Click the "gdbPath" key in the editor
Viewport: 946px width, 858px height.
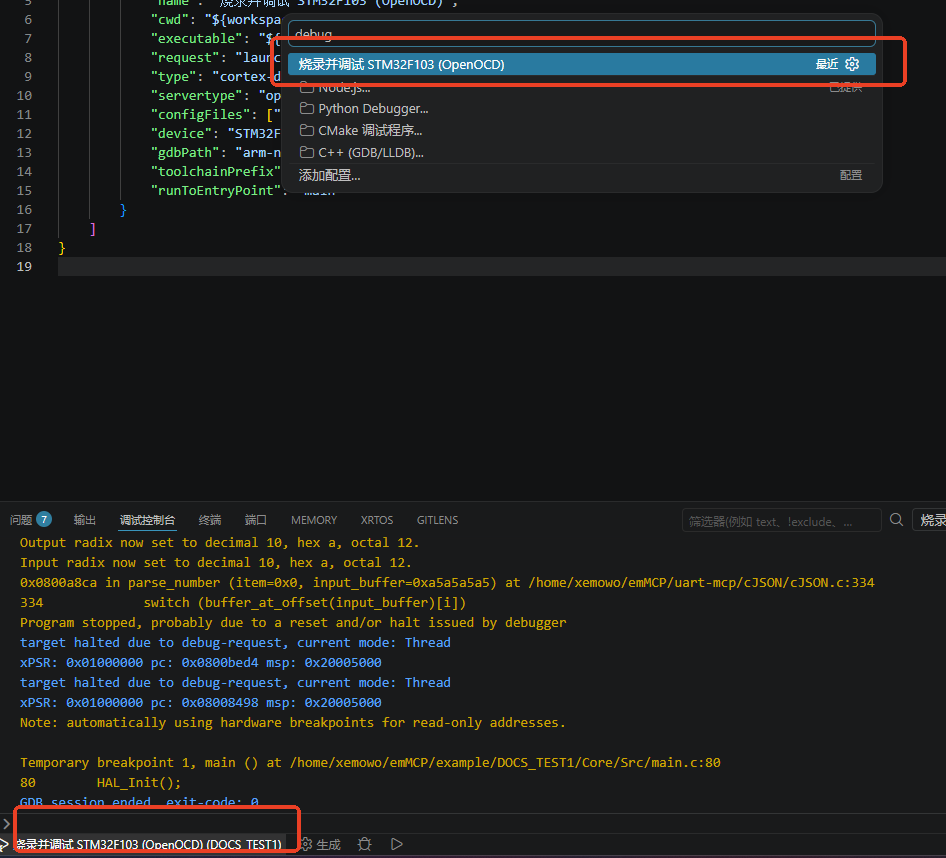(185, 152)
